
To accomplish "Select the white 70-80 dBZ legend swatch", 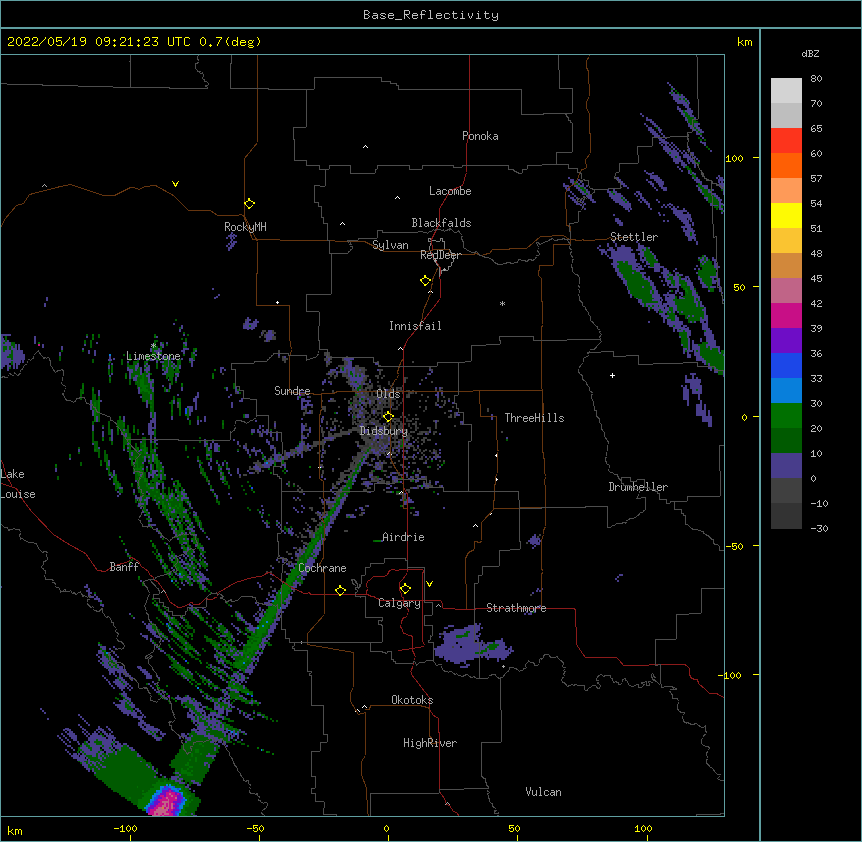I will coord(786,91).
